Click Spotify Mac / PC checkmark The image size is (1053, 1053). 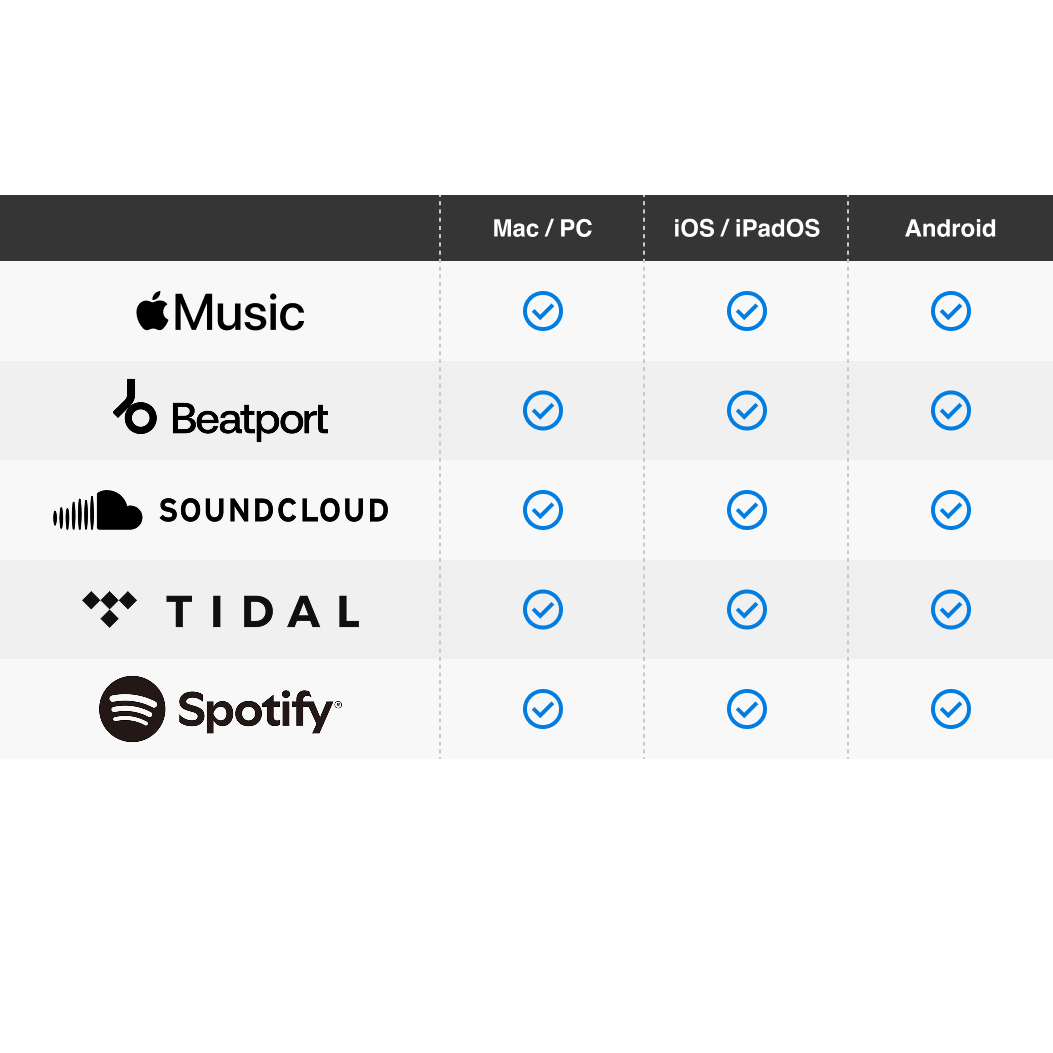[543, 709]
